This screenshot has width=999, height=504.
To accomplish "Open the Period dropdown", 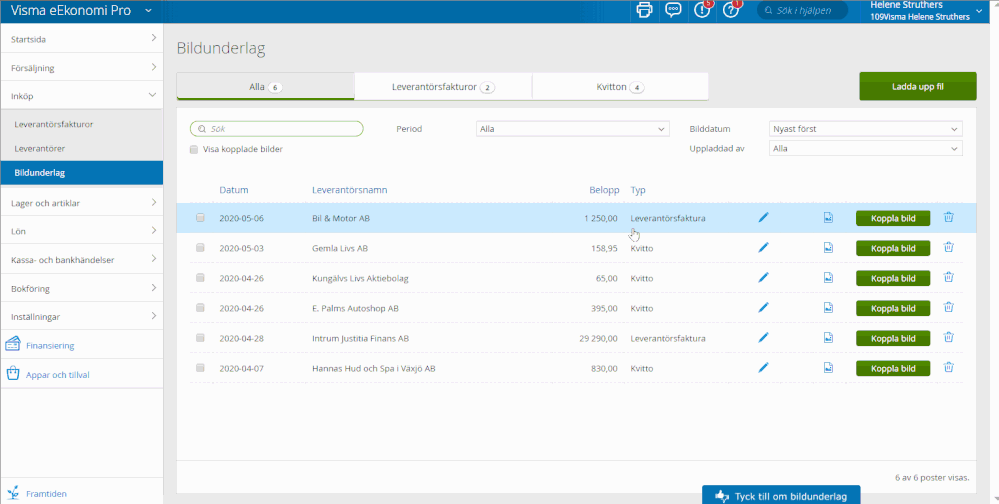I will 572,129.
